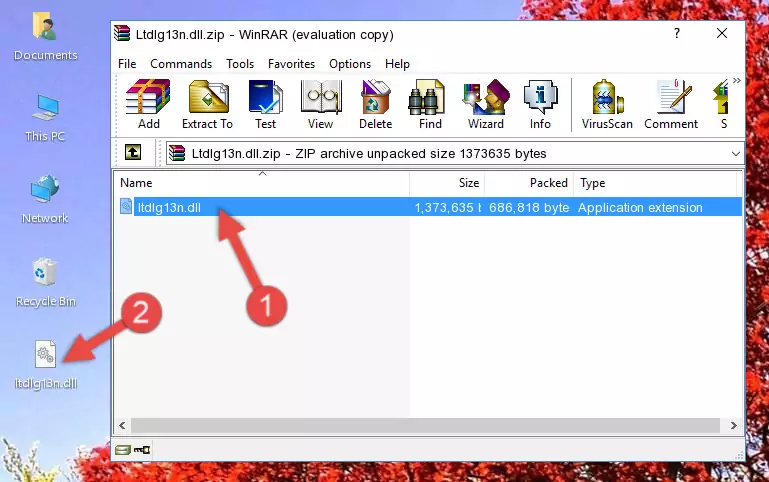Open the View file tool

tap(321, 104)
